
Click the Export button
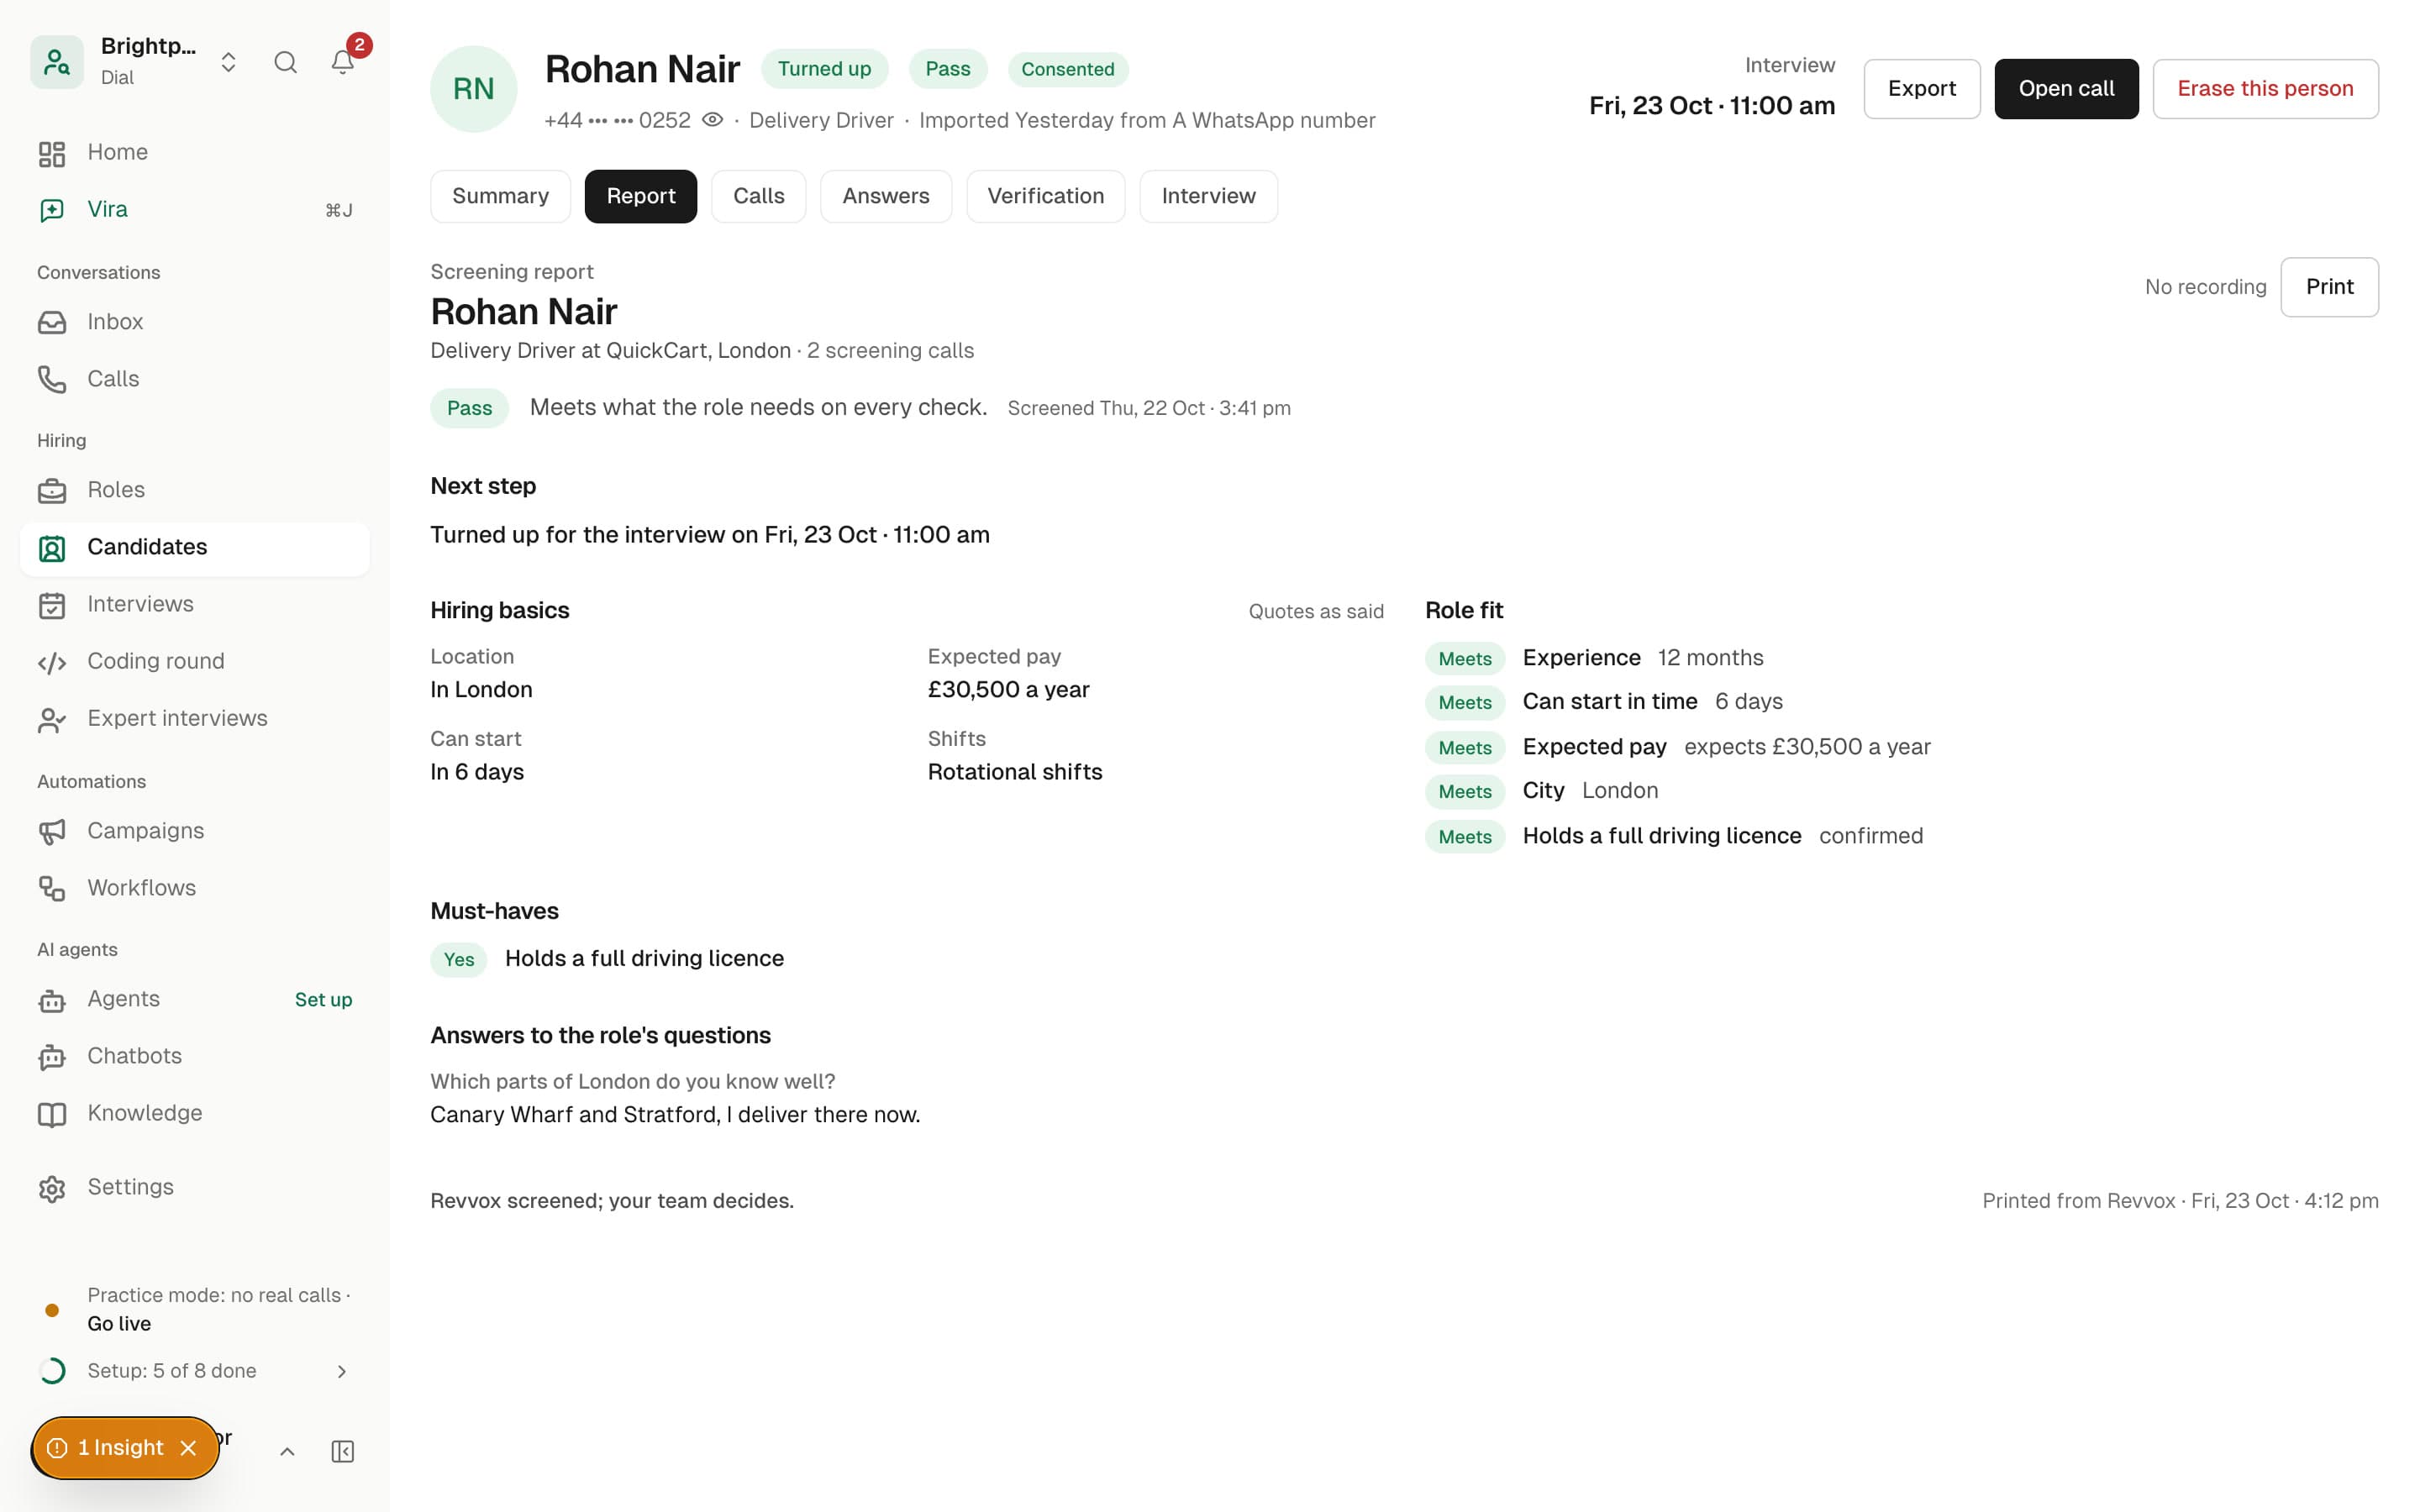[1922, 89]
